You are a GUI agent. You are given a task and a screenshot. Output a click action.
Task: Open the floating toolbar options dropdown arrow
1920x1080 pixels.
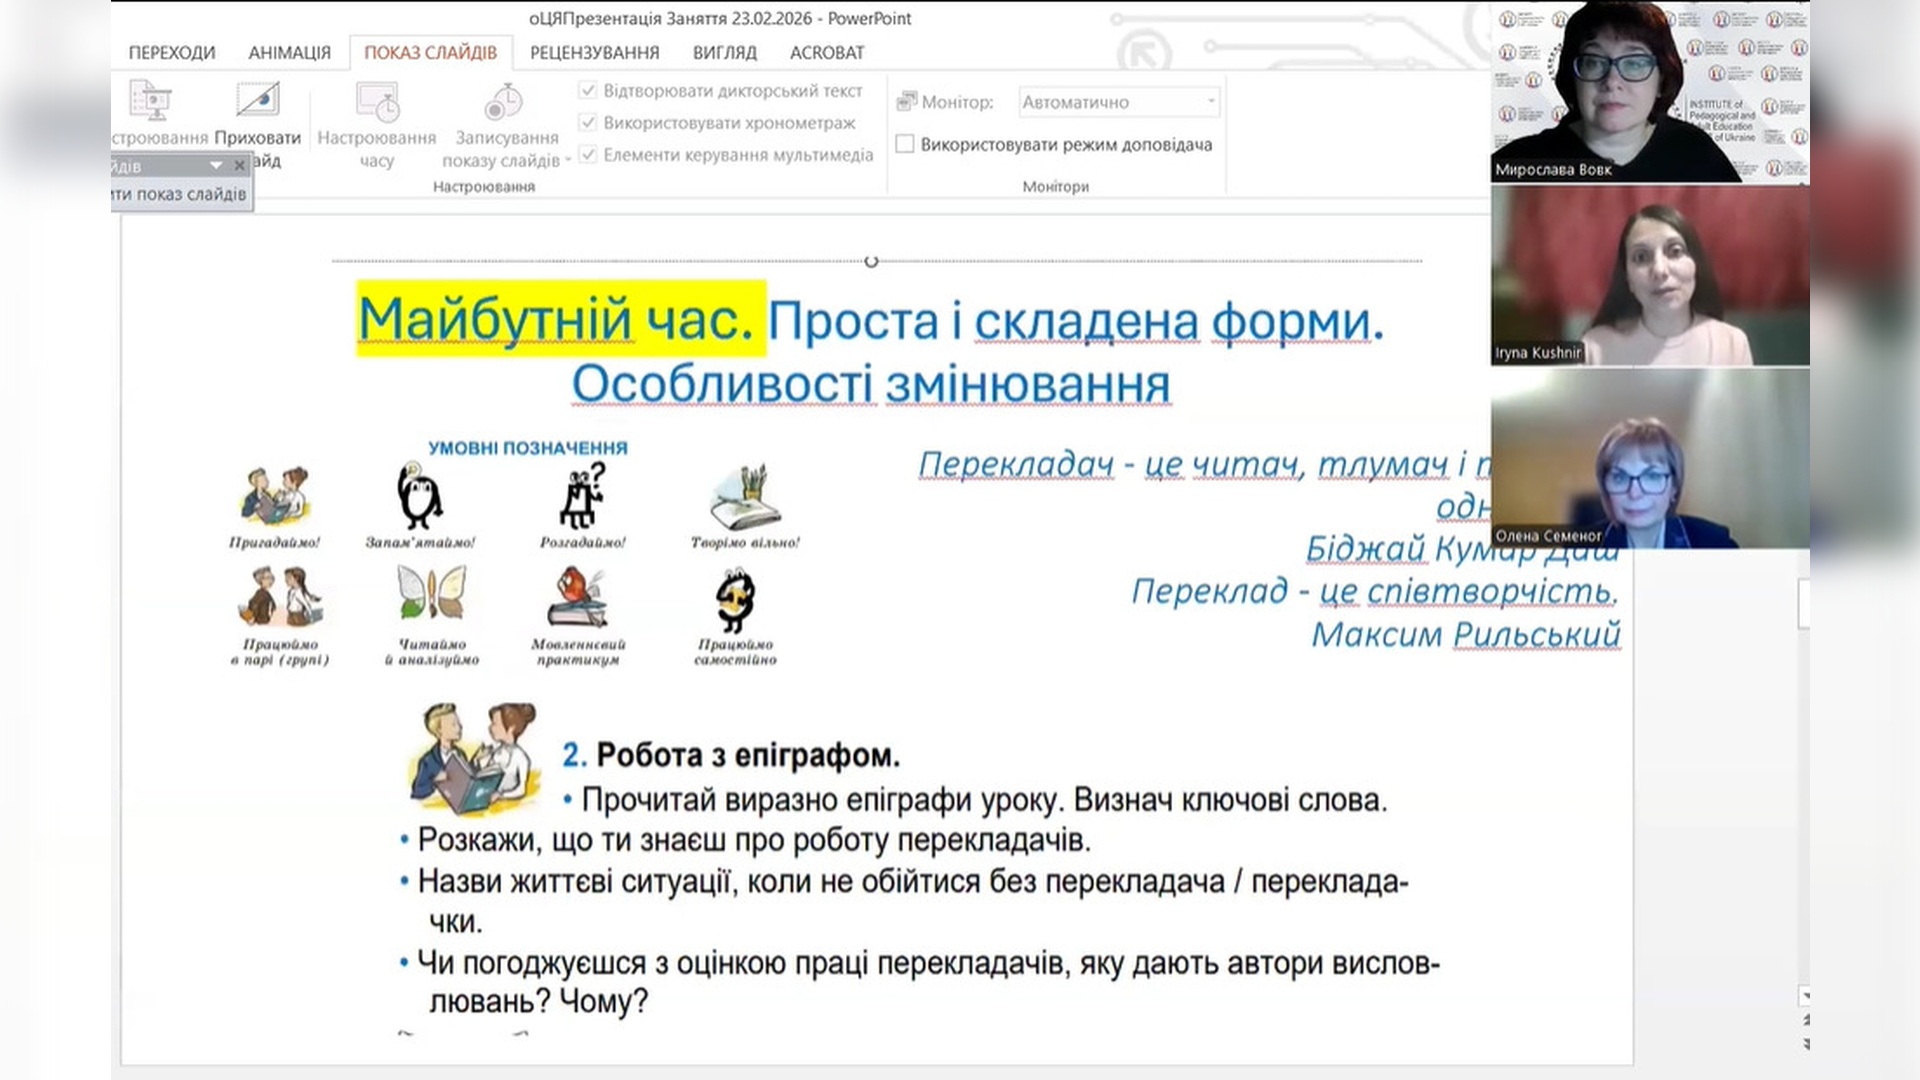216,166
